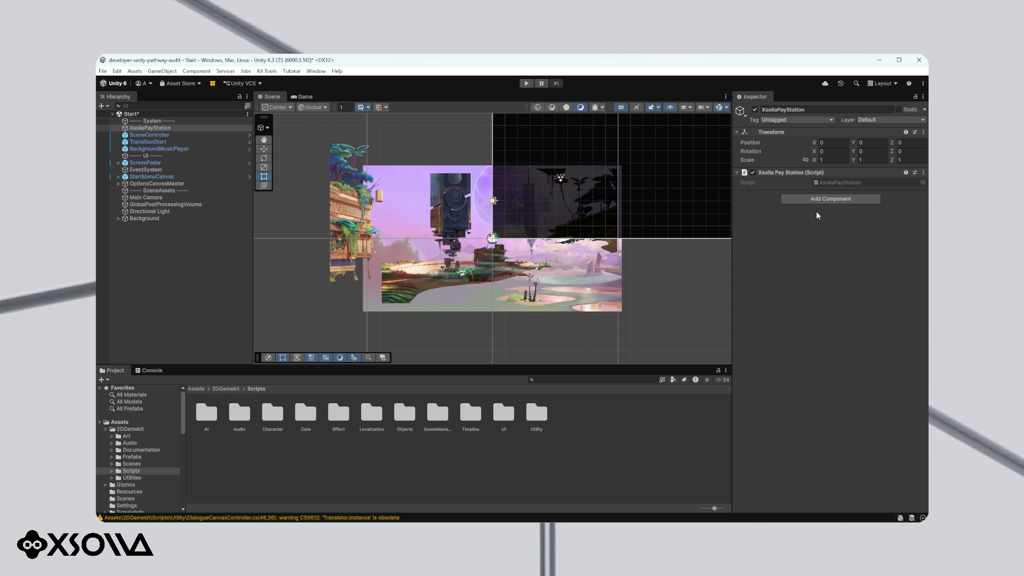Toggle 2D view mode in Scene
Viewport: 1024px width, 576px height.
tap(620, 107)
